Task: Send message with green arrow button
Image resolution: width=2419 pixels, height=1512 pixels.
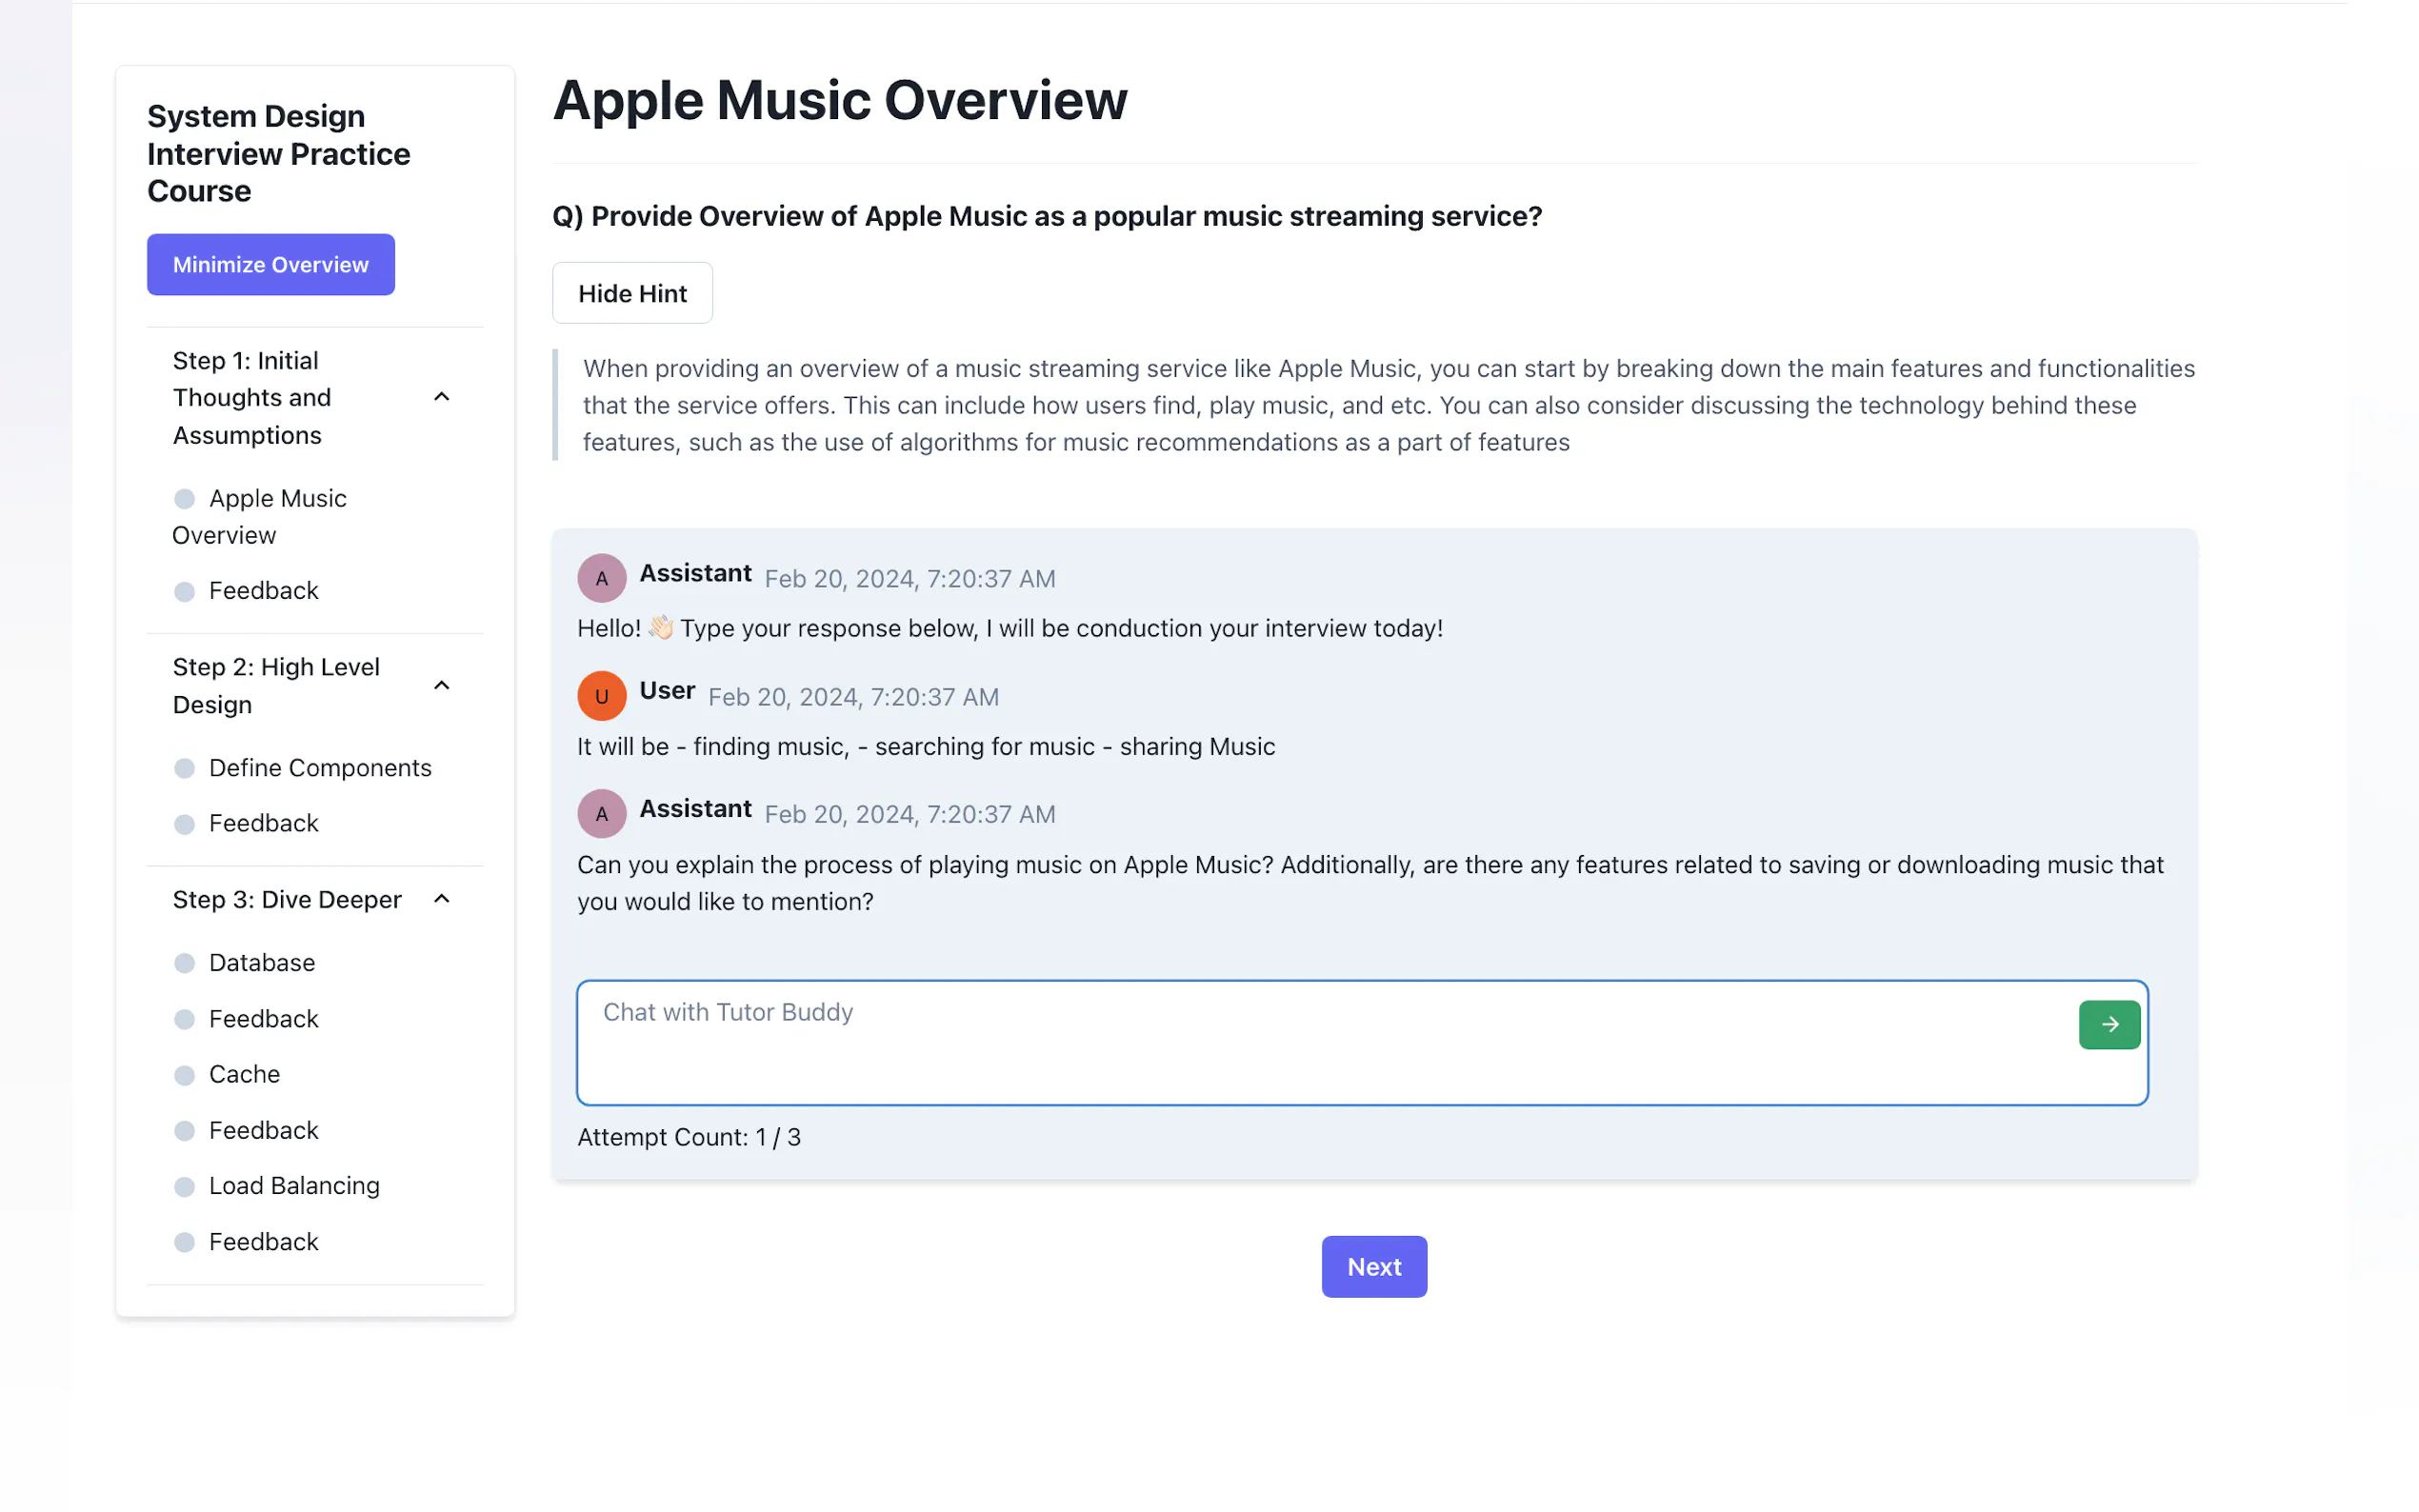Action: pos(2108,1024)
